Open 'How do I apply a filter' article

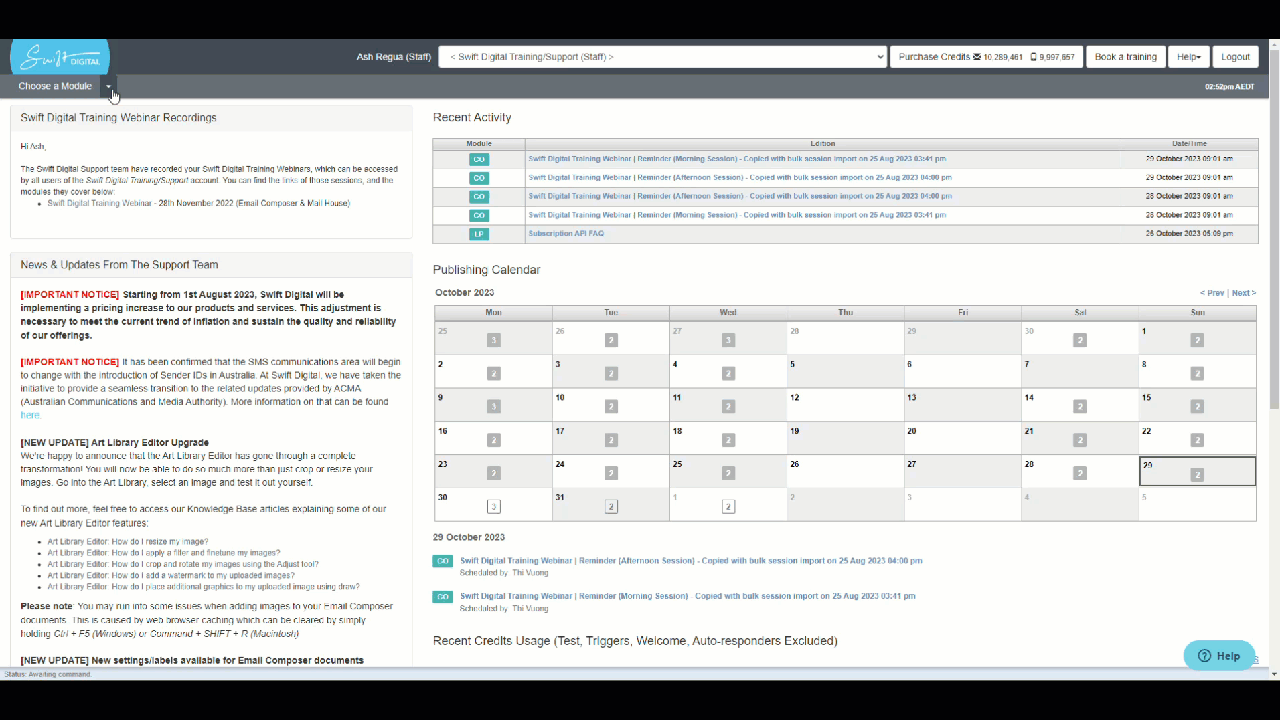[164, 552]
